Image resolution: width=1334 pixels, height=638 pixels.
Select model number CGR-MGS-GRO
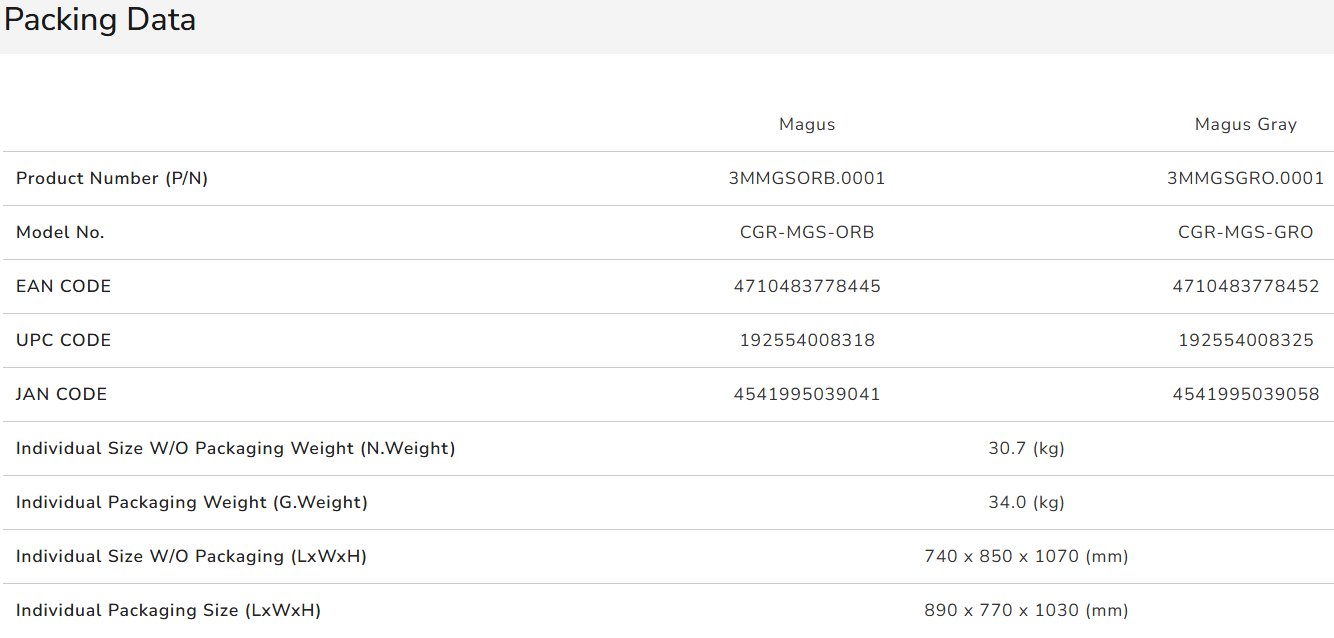(1245, 233)
